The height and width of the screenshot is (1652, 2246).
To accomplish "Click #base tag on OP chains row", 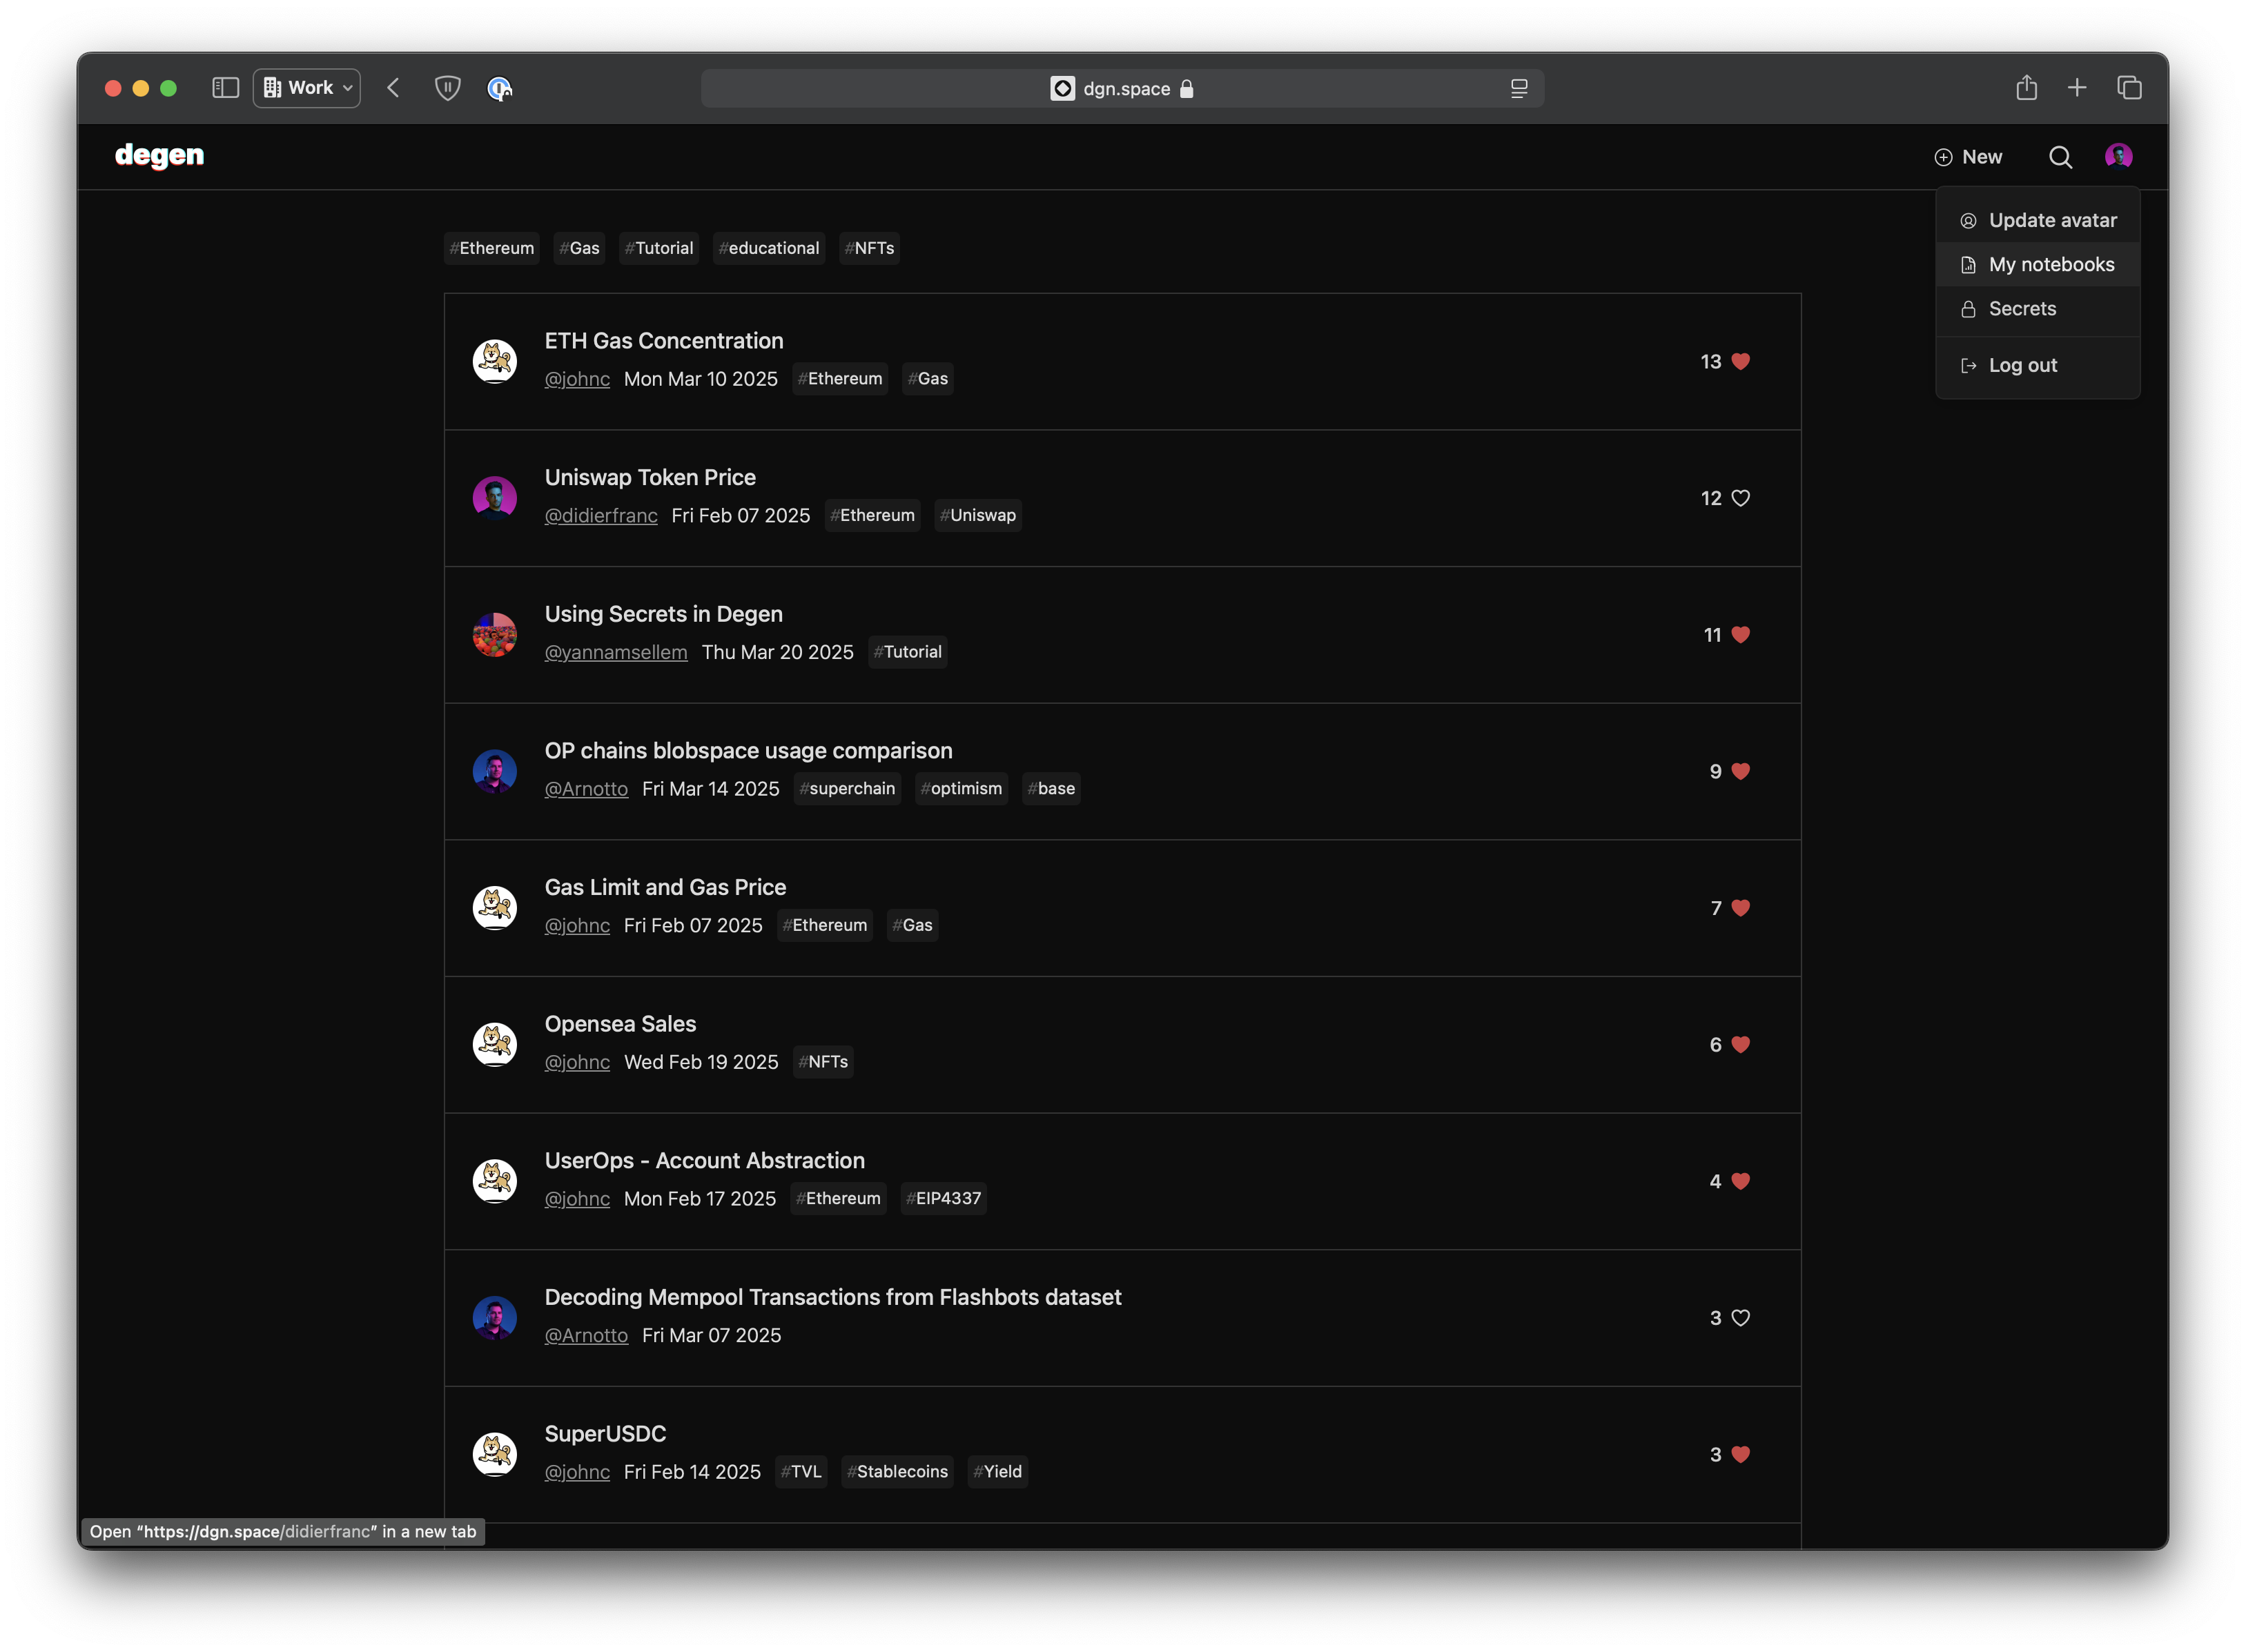I will click(x=1051, y=789).
